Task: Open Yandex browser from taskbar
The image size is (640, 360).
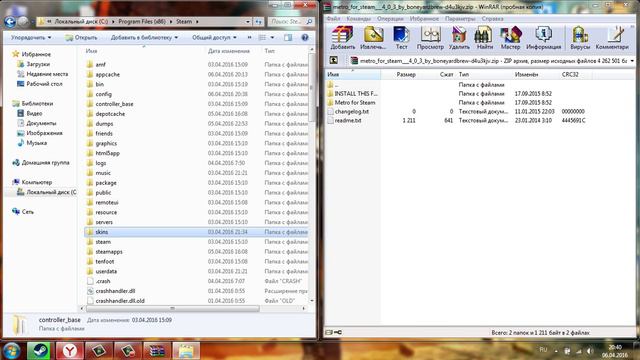Action: tap(70, 351)
